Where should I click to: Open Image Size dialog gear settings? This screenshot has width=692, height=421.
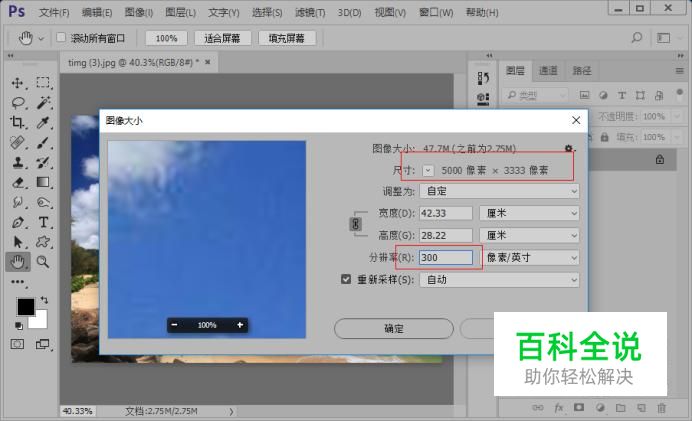coord(569,149)
